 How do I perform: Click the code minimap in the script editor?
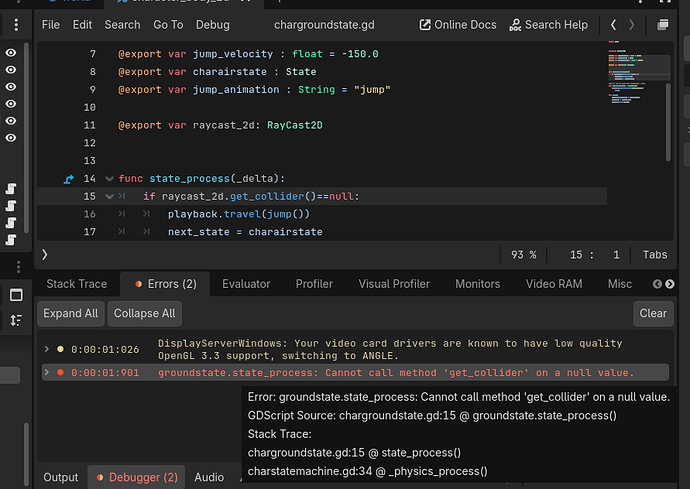[639, 73]
